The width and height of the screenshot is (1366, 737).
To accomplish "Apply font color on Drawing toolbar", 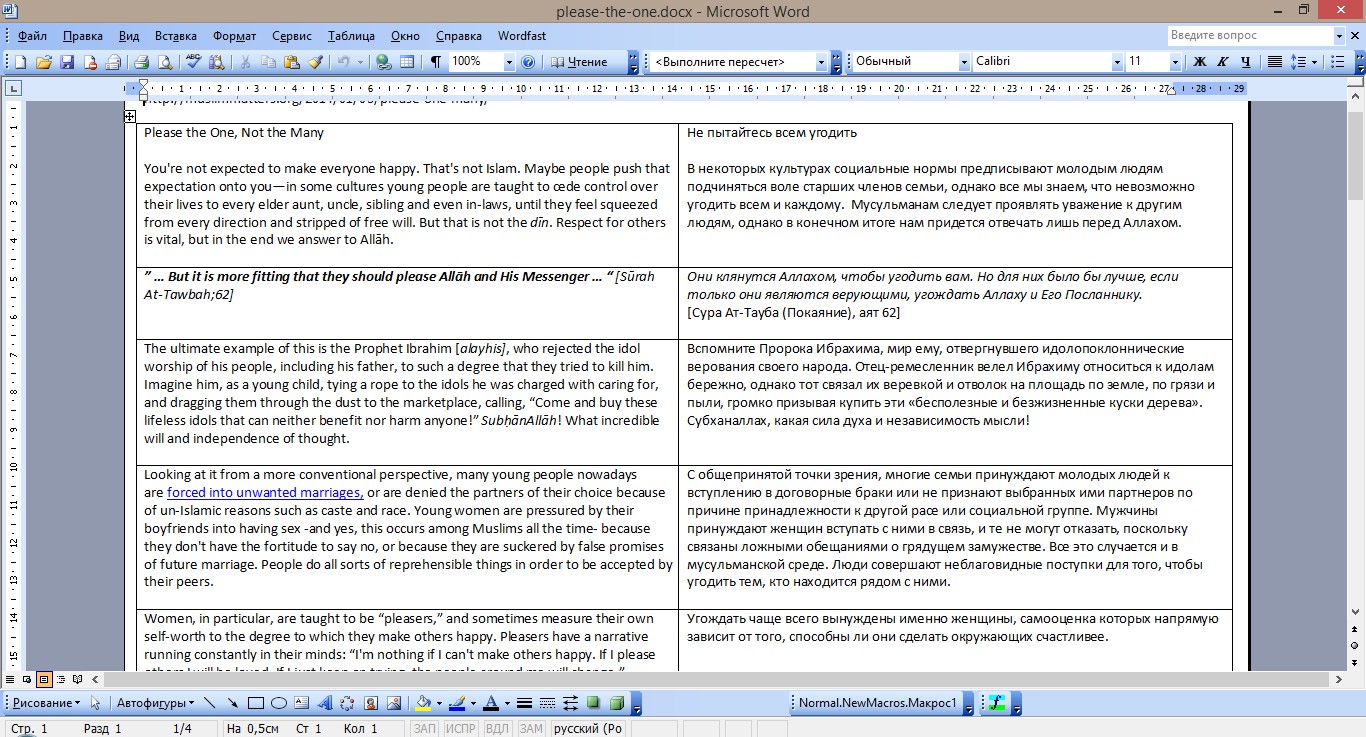I will coord(490,703).
